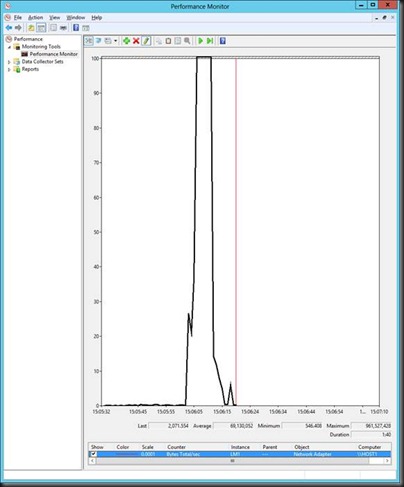Viewport: 404px width, 487px height.
Task: Click the blue Back arrow in main toolbar
Action: click(9, 28)
